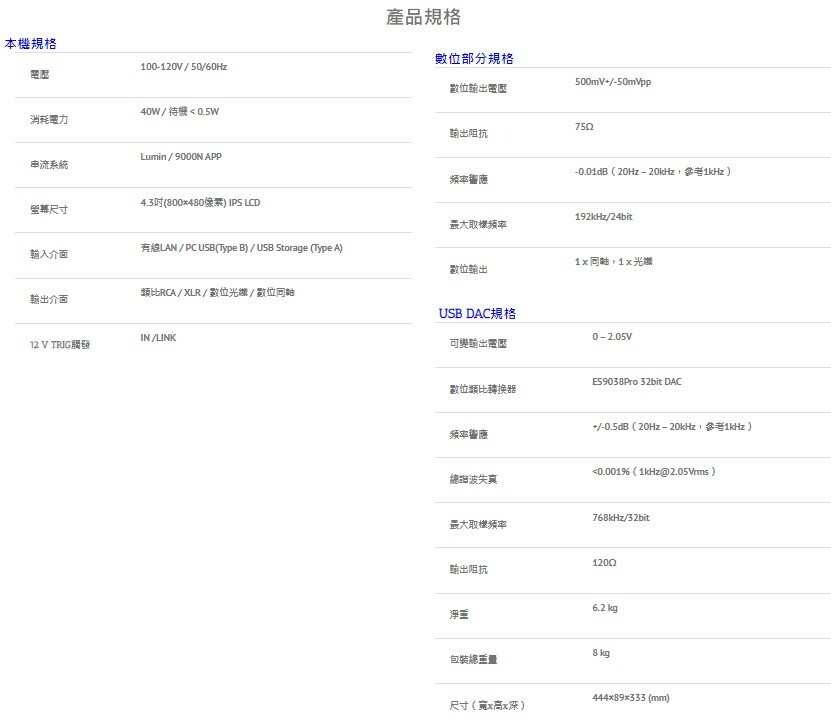
Task: Click the 產品規格 page title
Action: [x=423, y=18]
